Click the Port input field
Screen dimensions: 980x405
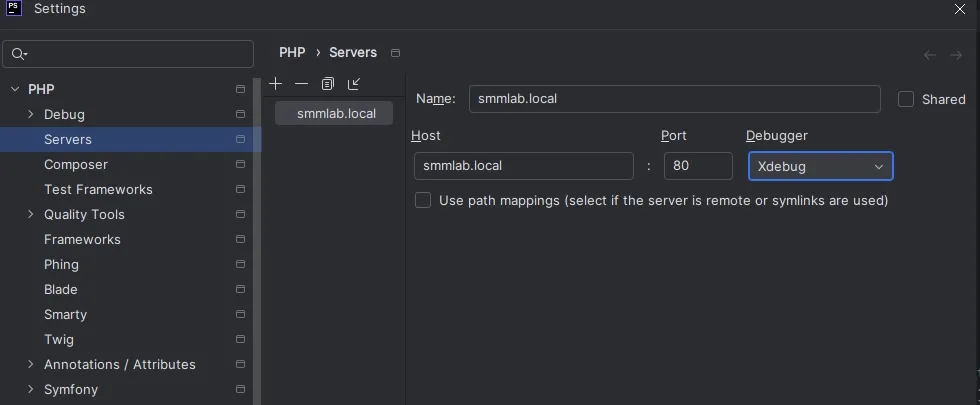698,166
